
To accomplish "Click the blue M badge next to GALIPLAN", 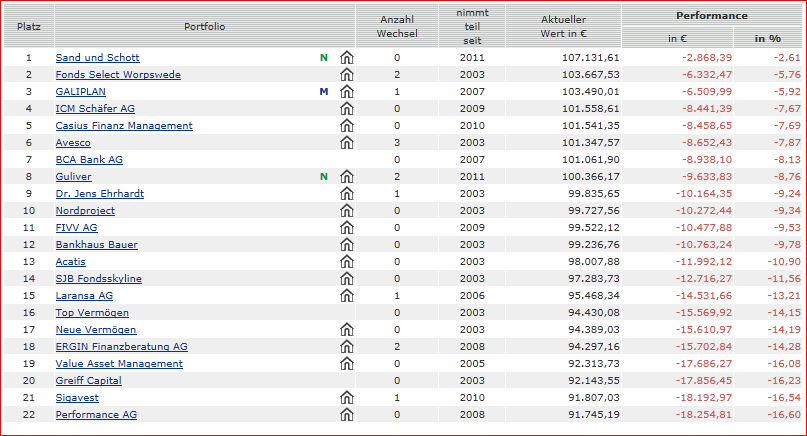I will [x=323, y=92].
